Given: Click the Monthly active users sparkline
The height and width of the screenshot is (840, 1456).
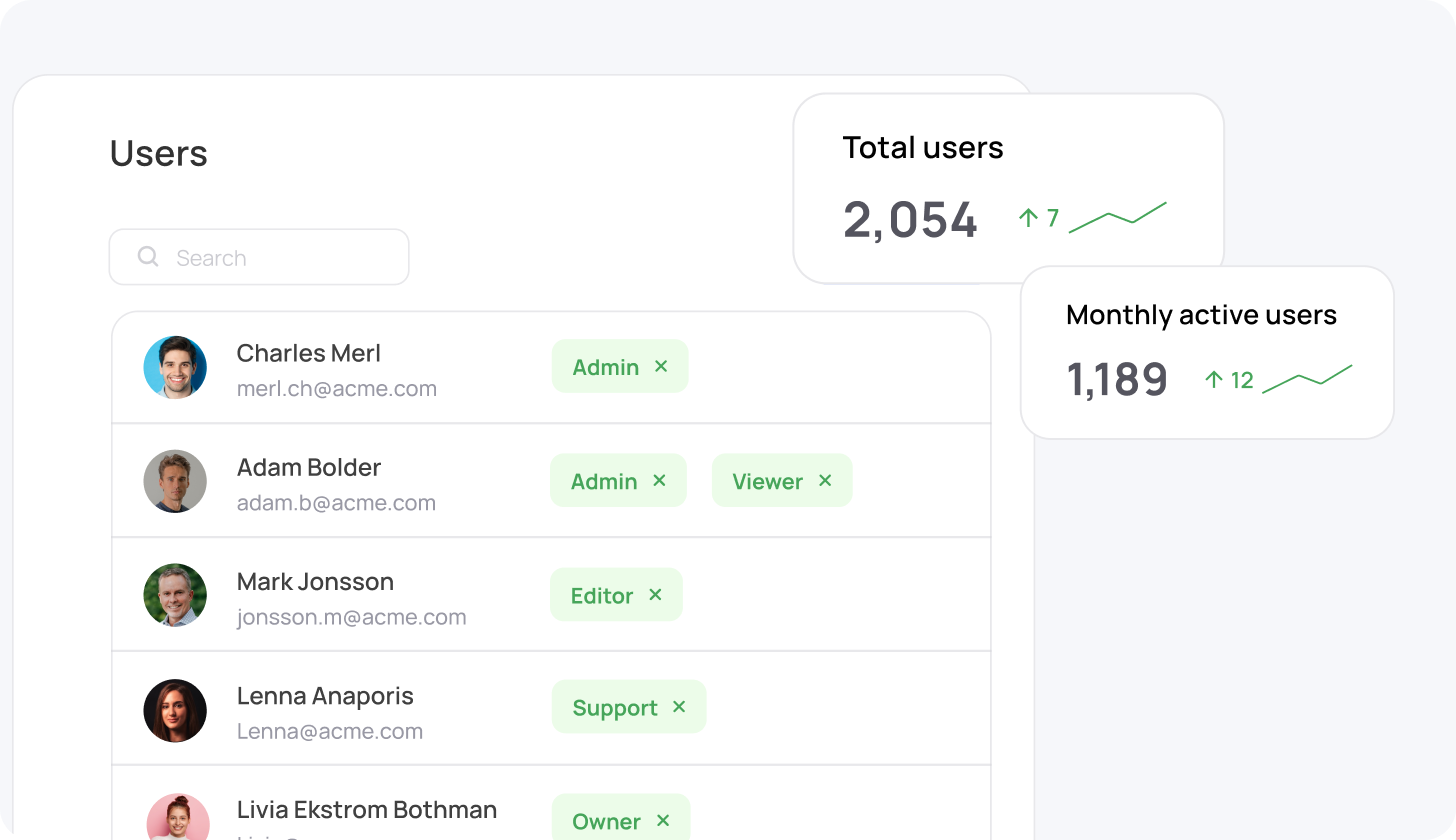Looking at the screenshot, I should [x=1306, y=379].
